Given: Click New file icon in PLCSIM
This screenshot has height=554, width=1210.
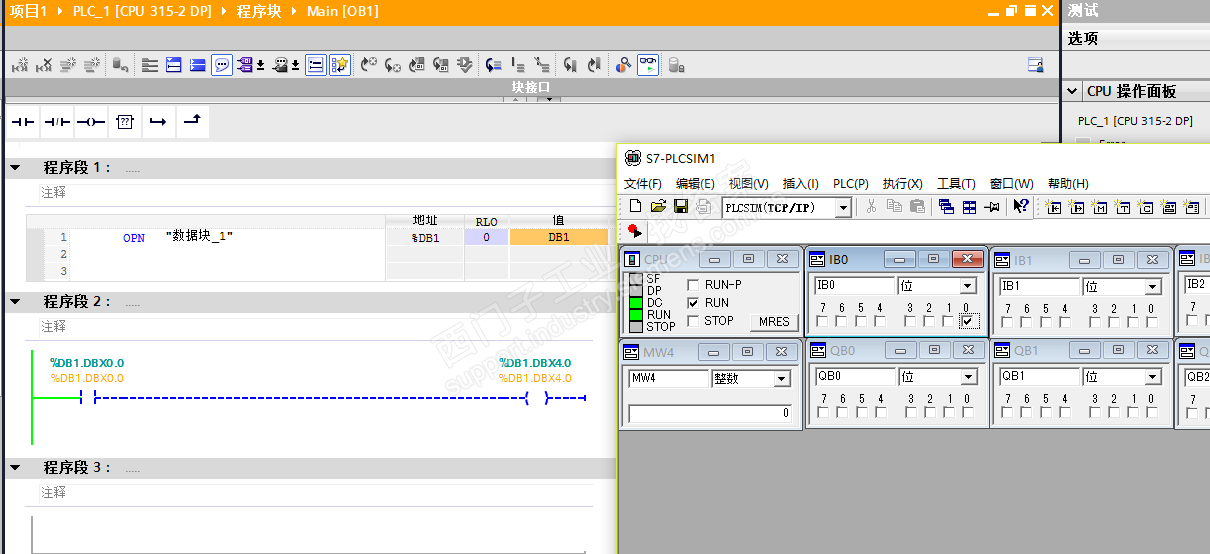Looking at the screenshot, I should [x=635, y=206].
